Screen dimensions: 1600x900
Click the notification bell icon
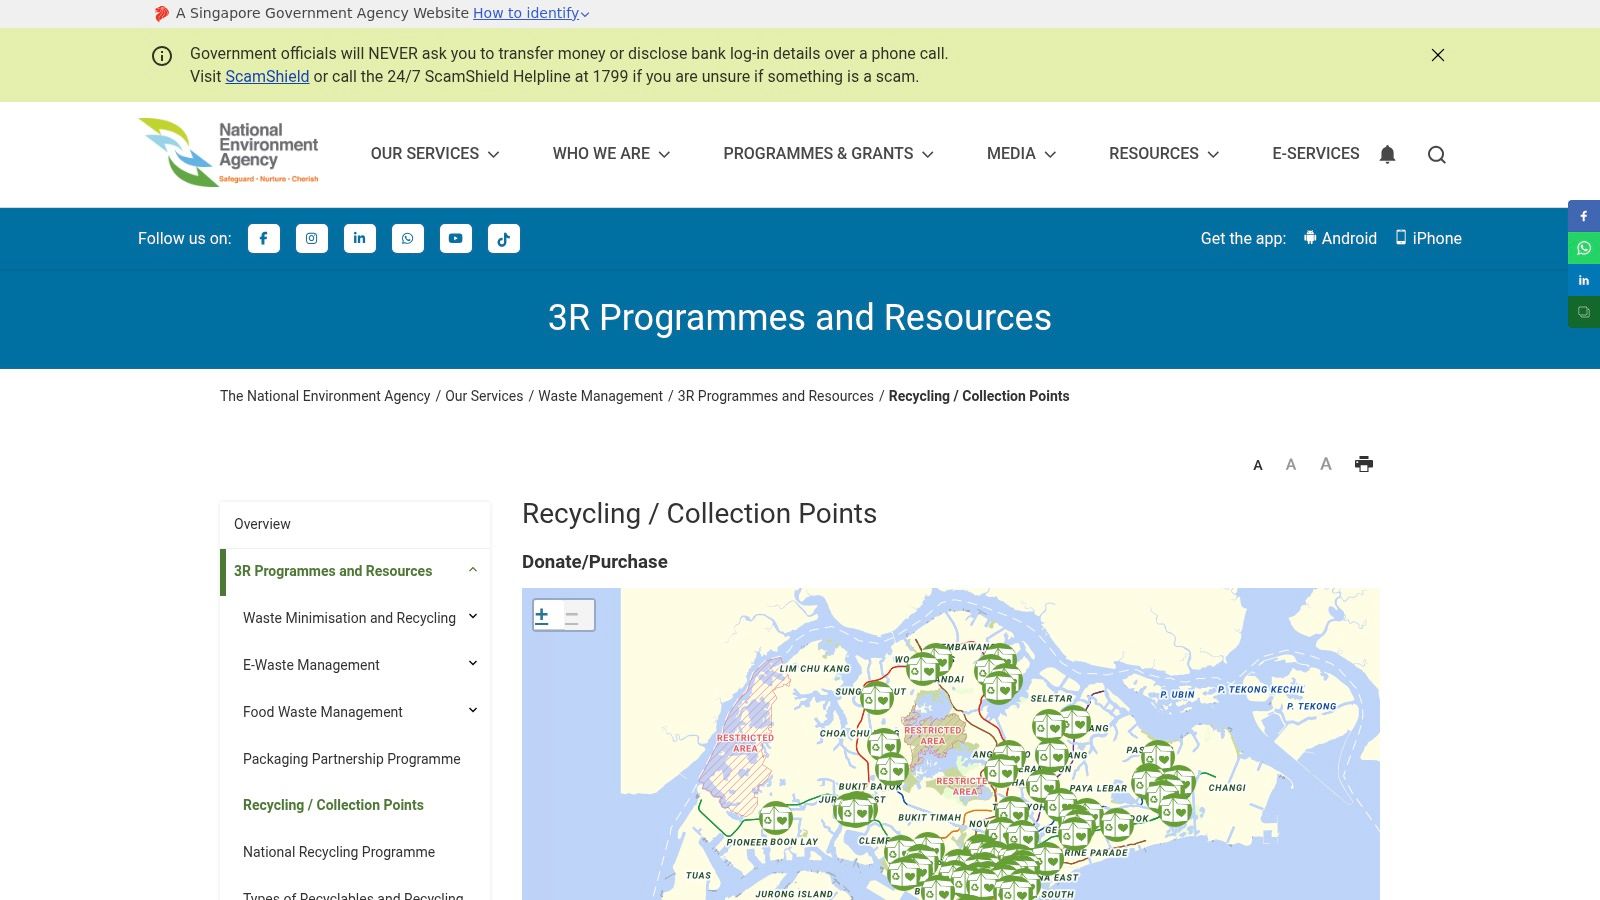point(1387,154)
